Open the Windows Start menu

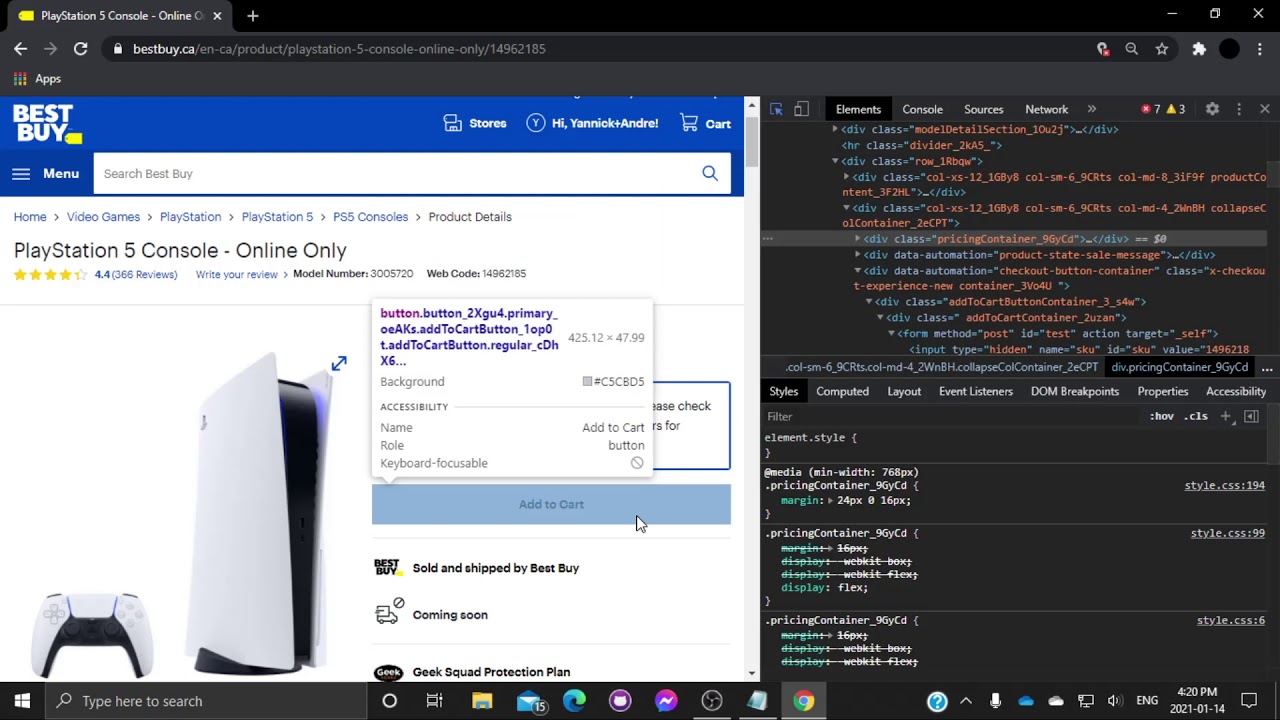(22, 701)
